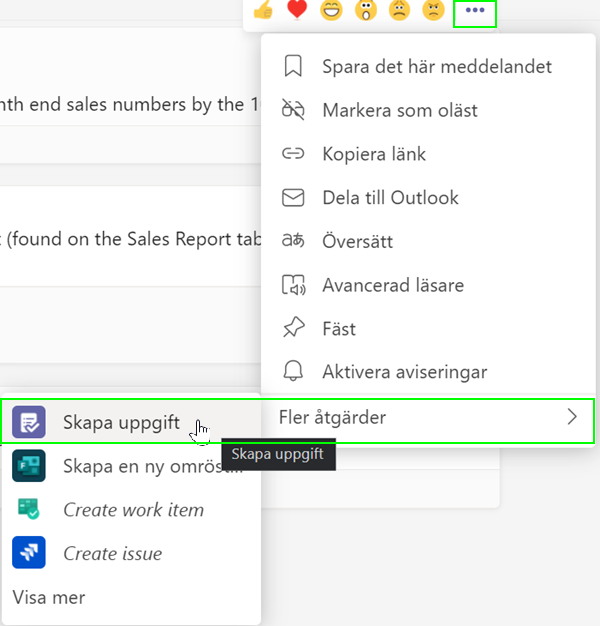Click the Skapa uppgift tasks icon
Screen dimensions: 600x626
[x=29, y=422]
